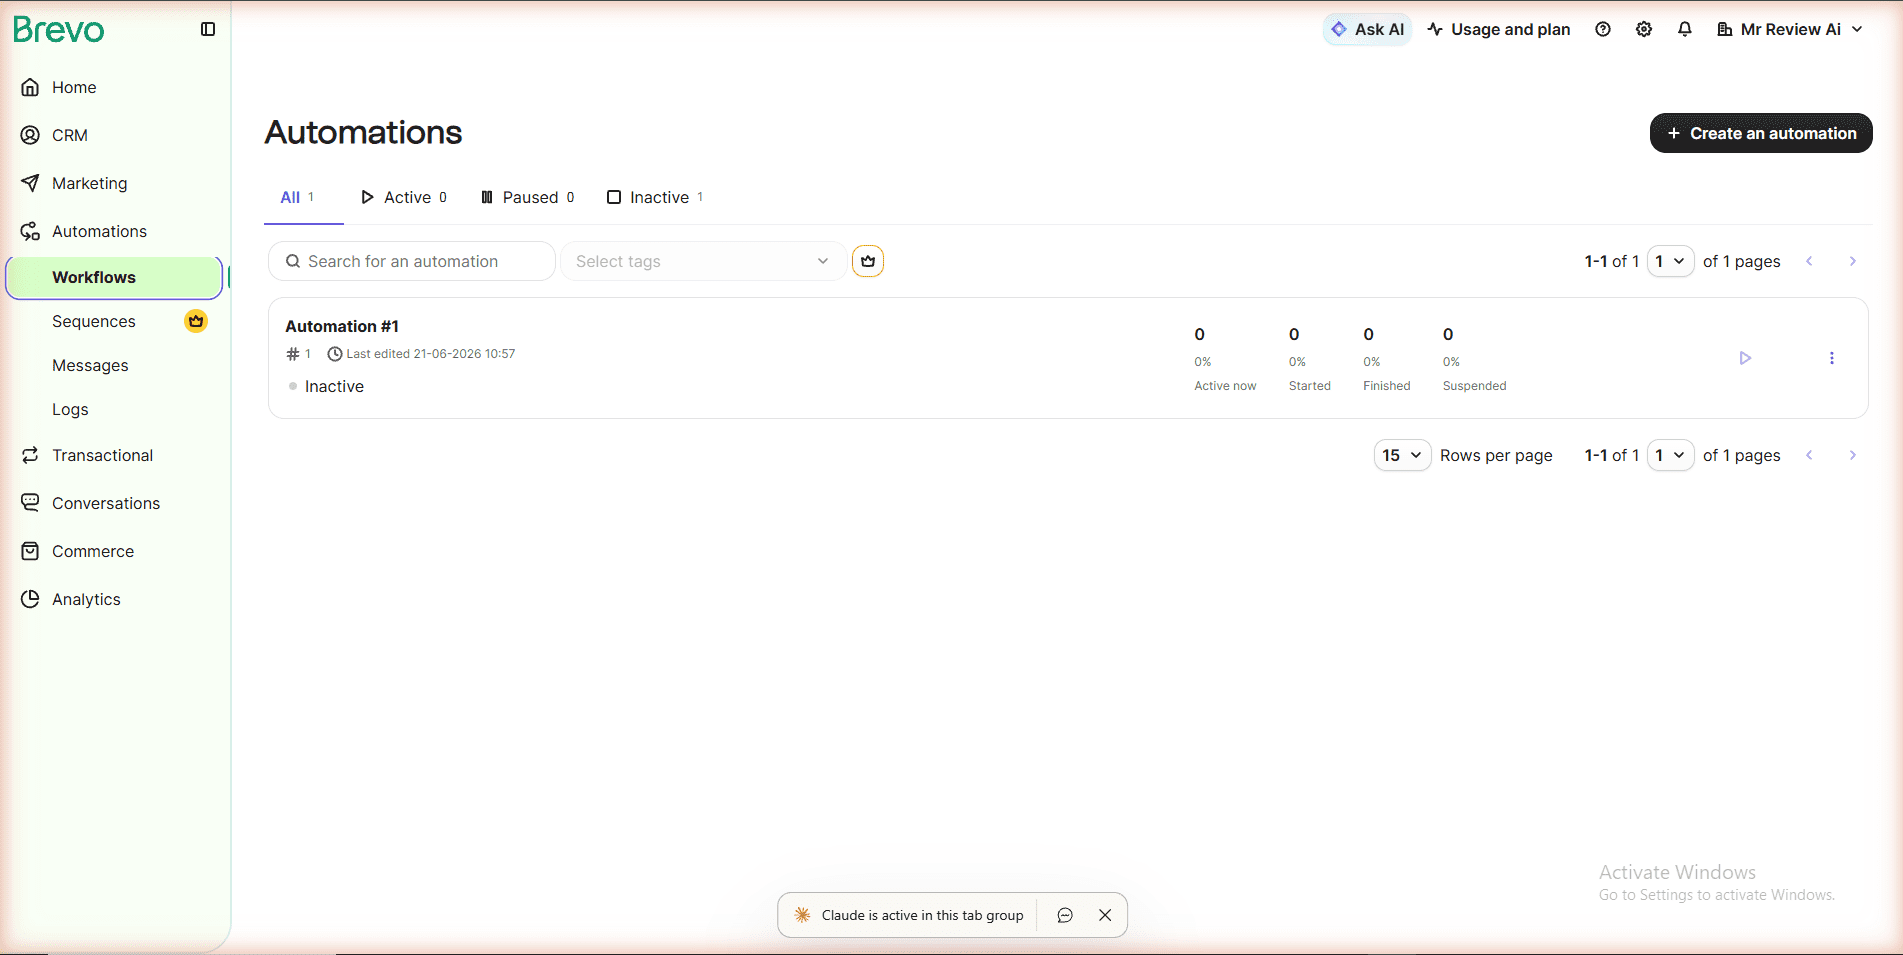This screenshot has width=1903, height=955.
Task: Open Conversations in sidebar
Action: 106,503
